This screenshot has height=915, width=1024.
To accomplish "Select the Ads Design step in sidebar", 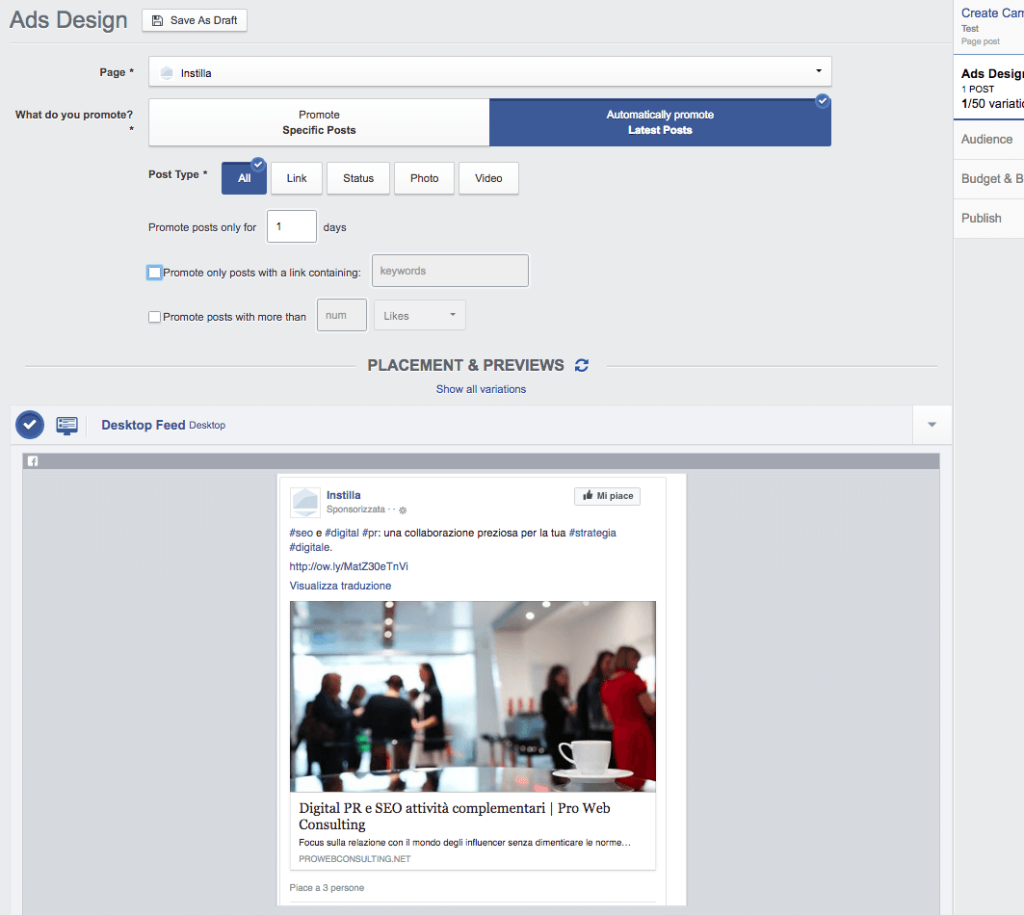I will point(991,88).
